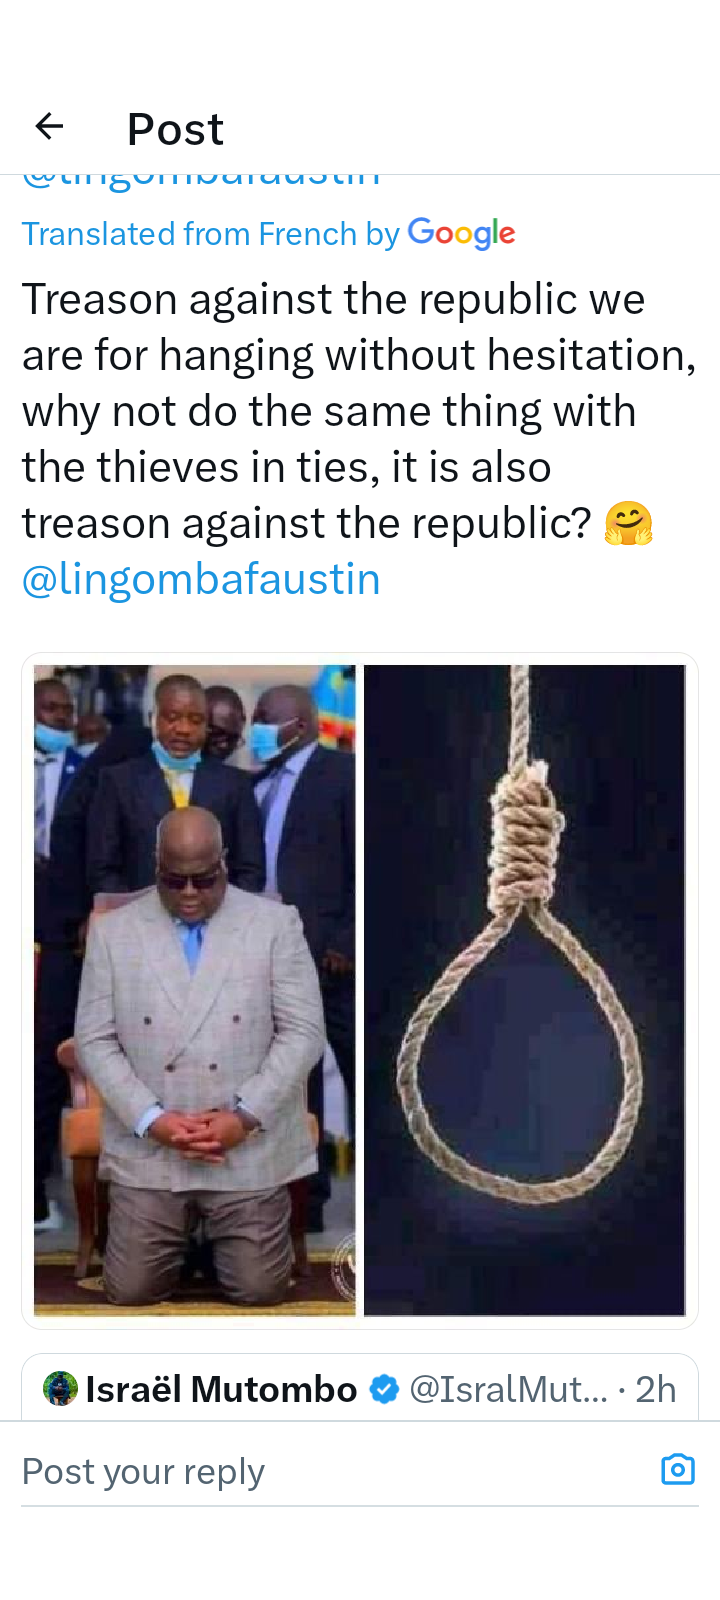This screenshot has width=720, height=1600.
Task: Tap the line starting 'Treason against the republic we'
Action: (x=333, y=299)
